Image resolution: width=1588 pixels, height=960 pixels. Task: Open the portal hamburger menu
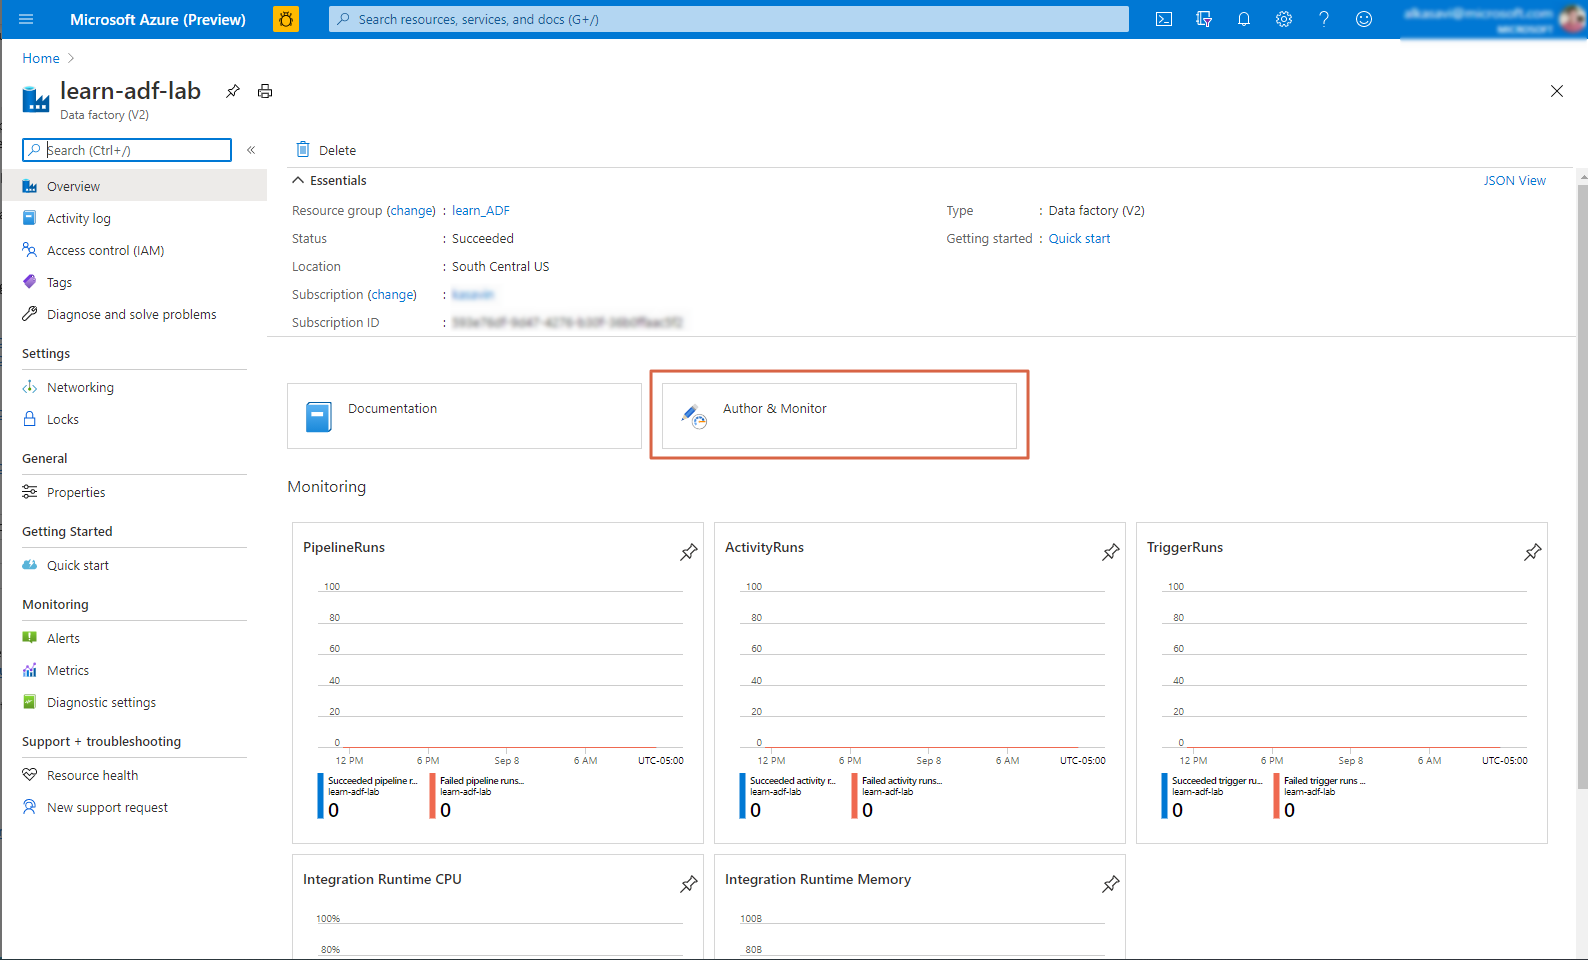pos(26,19)
